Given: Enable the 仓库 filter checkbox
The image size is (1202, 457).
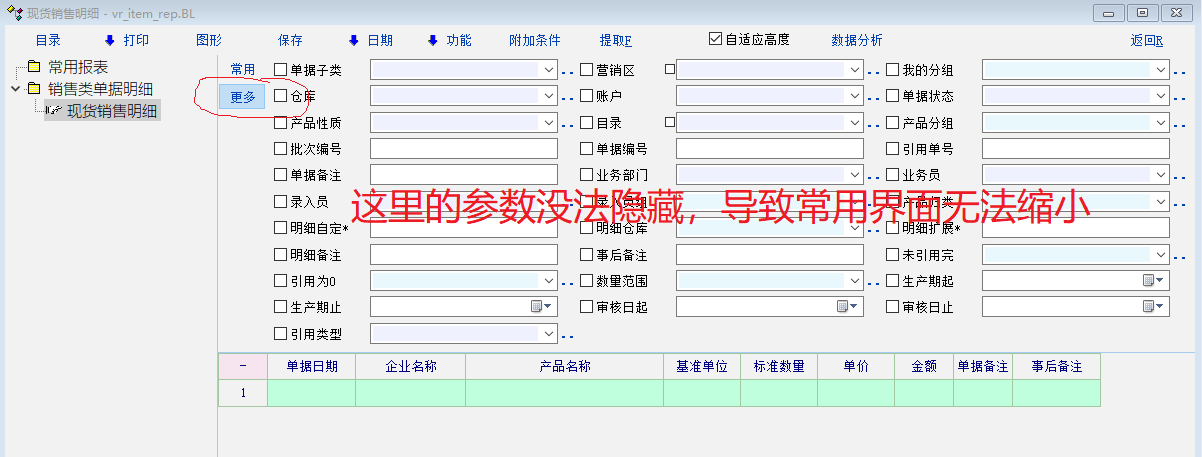Looking at the screenshot, I should (x=281, y=97).
